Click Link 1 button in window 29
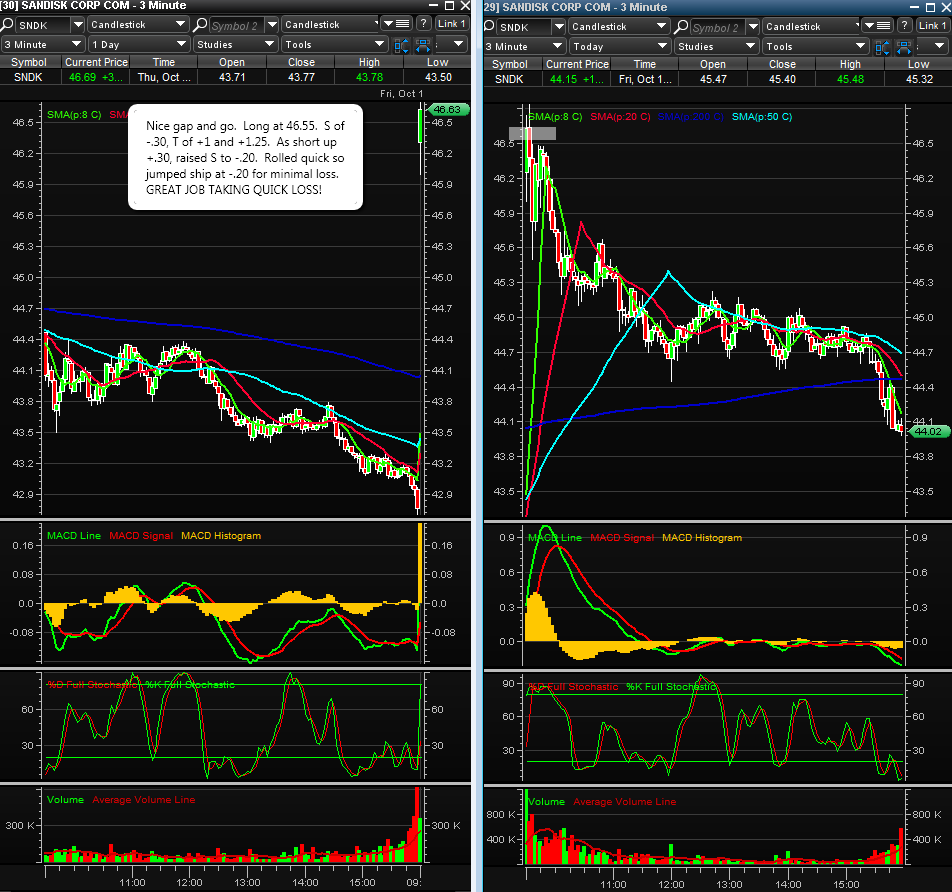Screen dimensions: 952x892 coord(932,26)
